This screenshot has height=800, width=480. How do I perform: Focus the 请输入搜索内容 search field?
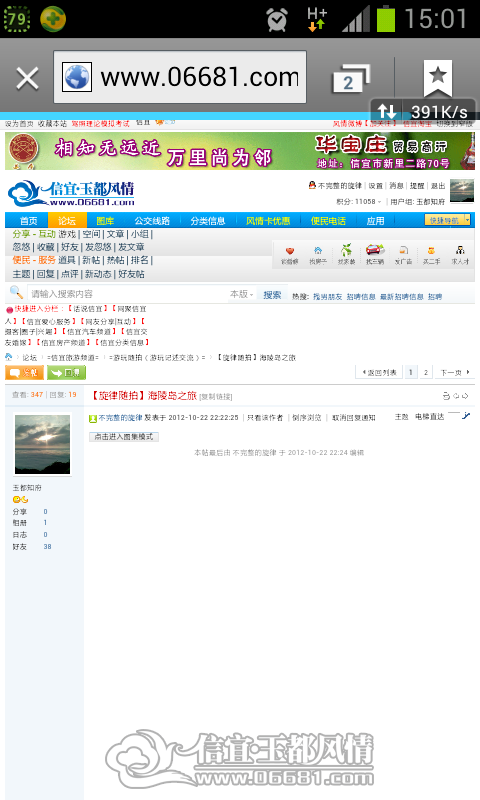point(128,294)
